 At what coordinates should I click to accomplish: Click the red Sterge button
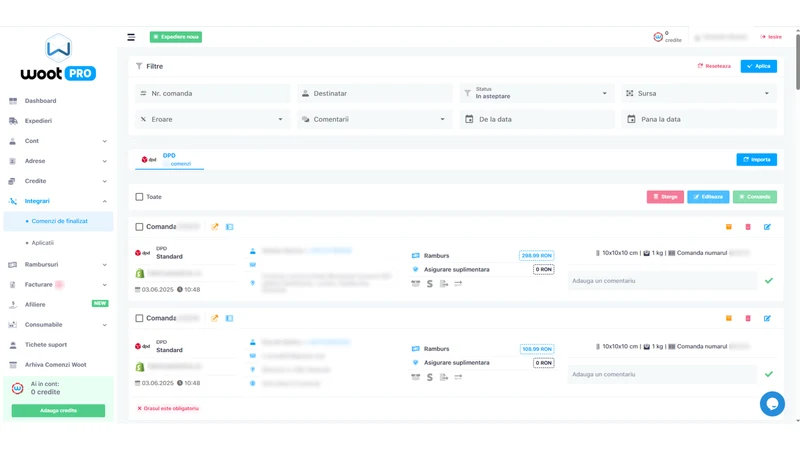(x=665, y=196)
